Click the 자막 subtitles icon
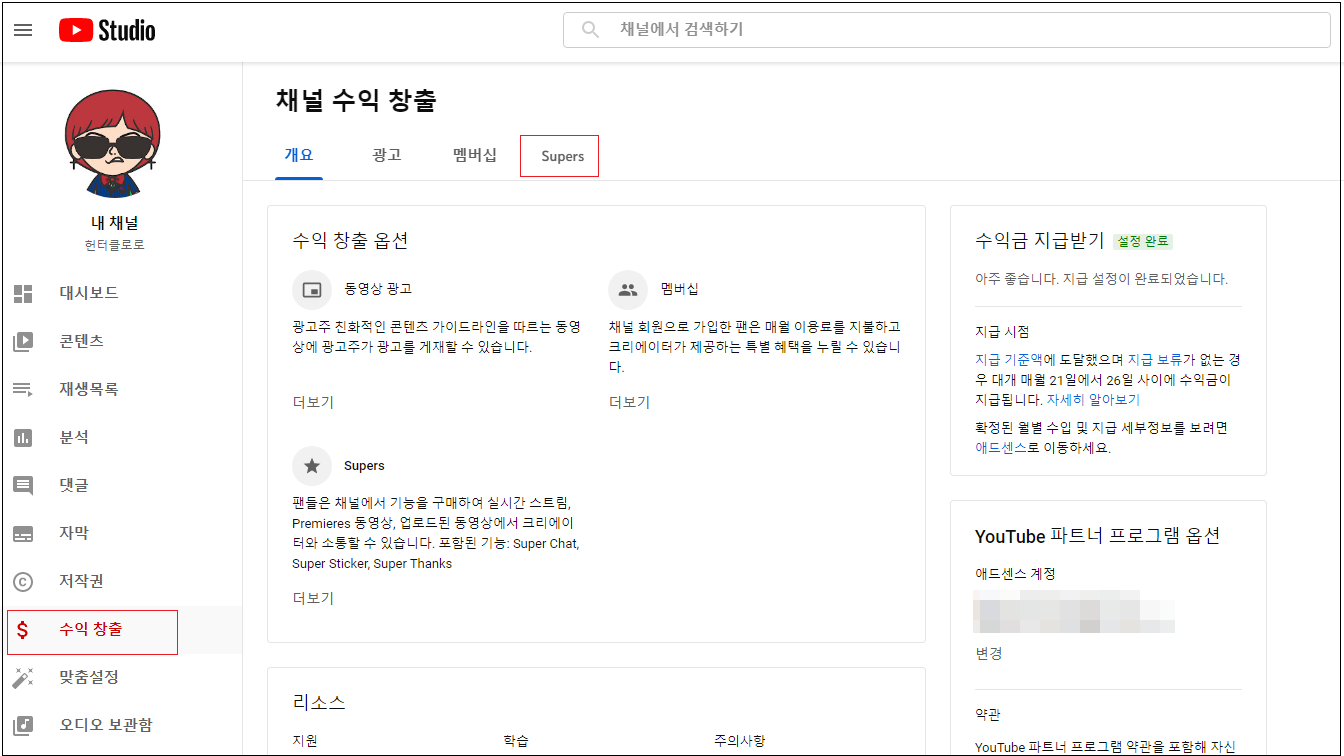This screenshot has height=756, width=1344. coord(23,533)
